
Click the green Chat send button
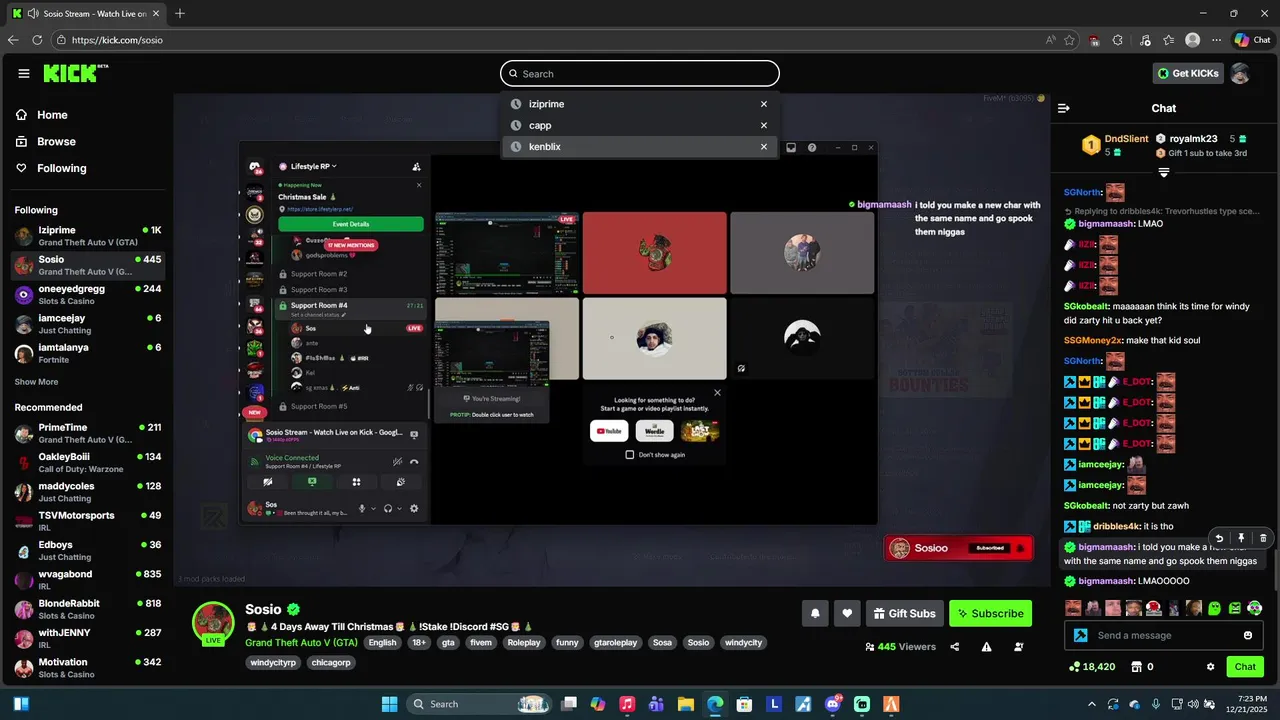click(x=1245, y=667)
